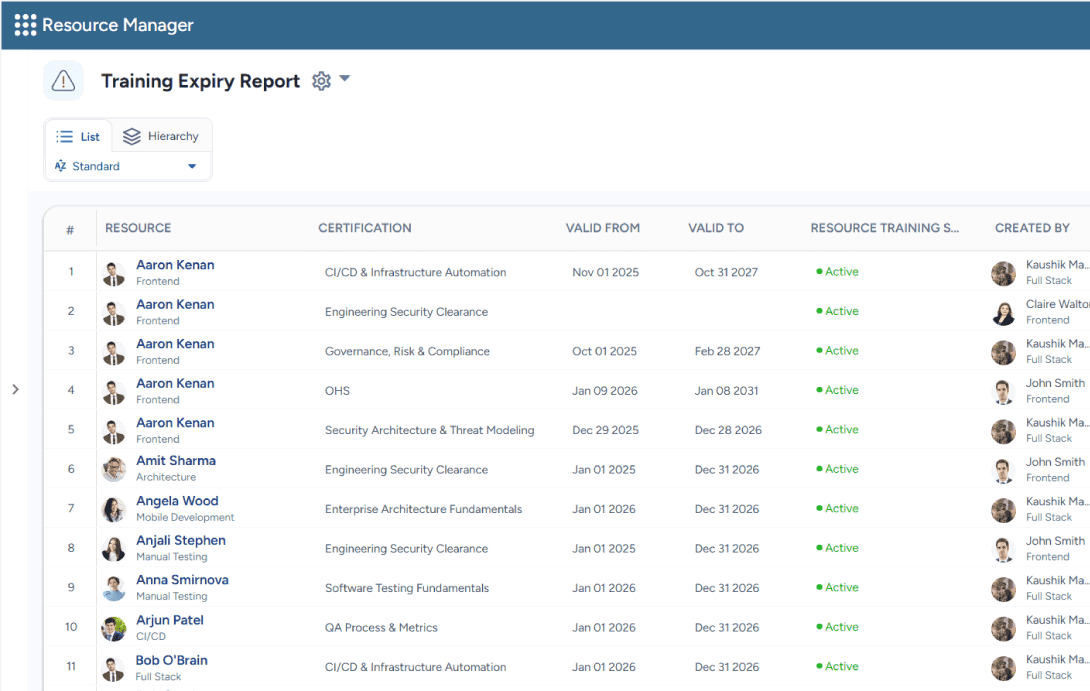This screenshot has width=1090, height=691.
Task: Open Aaron Kenan link in row 5
Action: pos(175,423)
